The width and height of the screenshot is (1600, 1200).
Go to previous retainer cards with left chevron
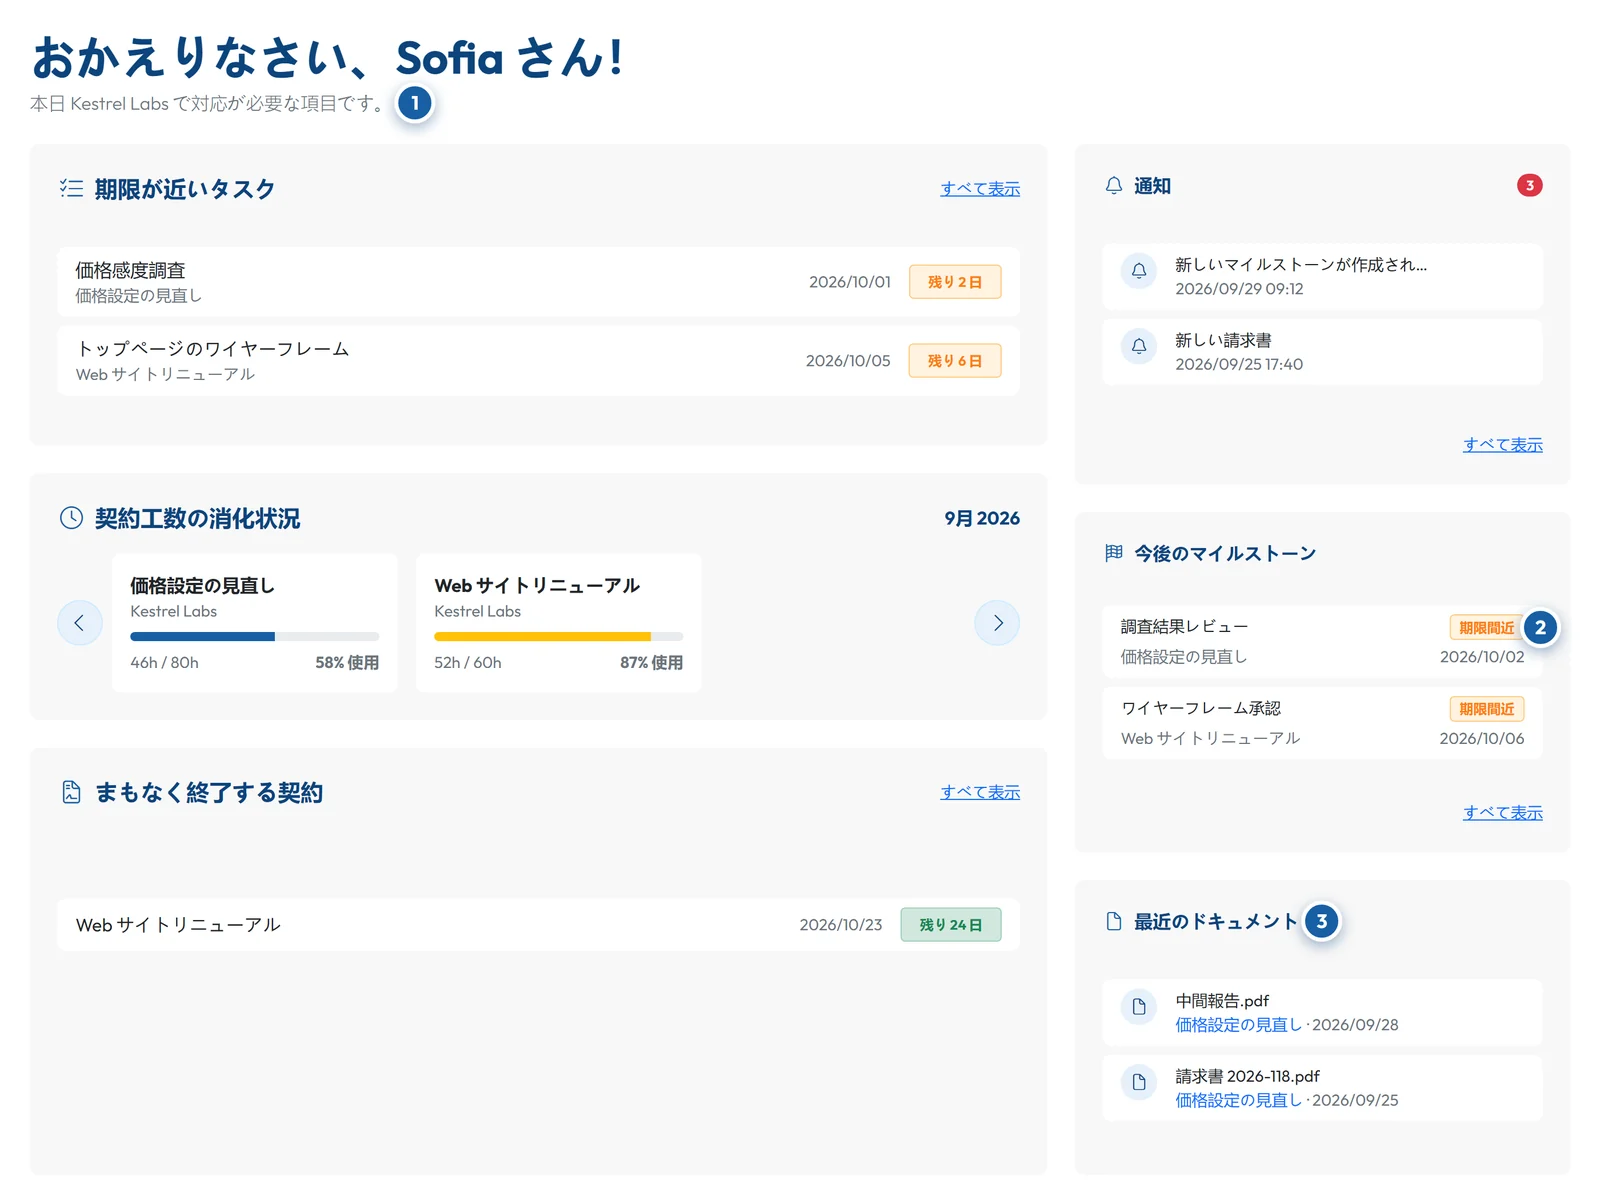pos(80,623)
